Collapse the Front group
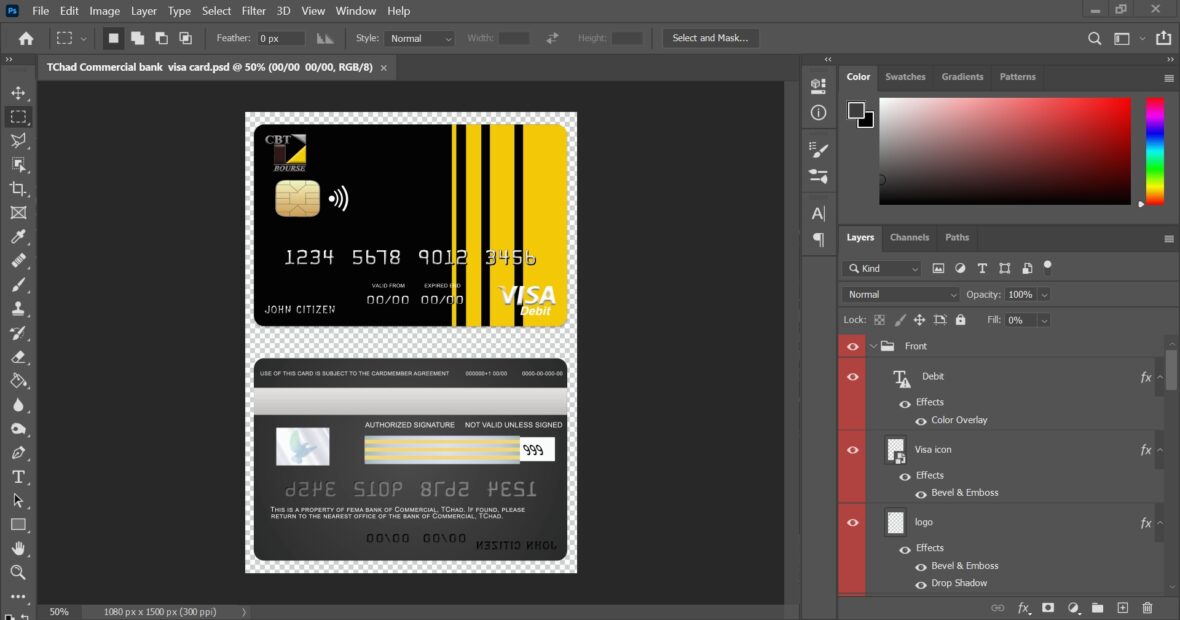 pyautogui.click(x=873, y=345)
